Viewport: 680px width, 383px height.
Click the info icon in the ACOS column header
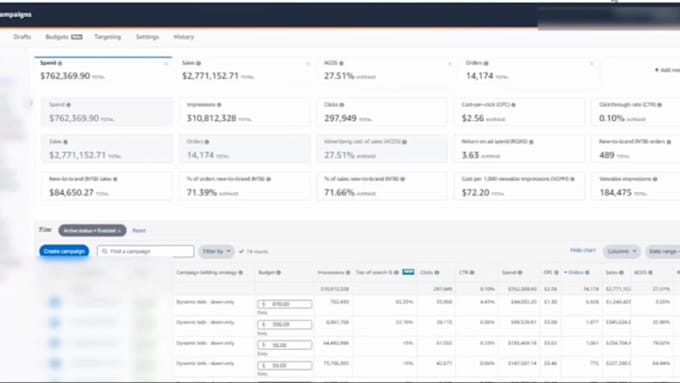point(651,273)
